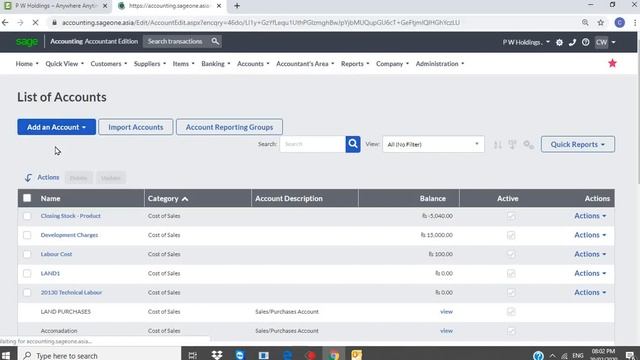The image size is (640, 360).
Task: Click the browser back arrow
Action: point(5,23)
